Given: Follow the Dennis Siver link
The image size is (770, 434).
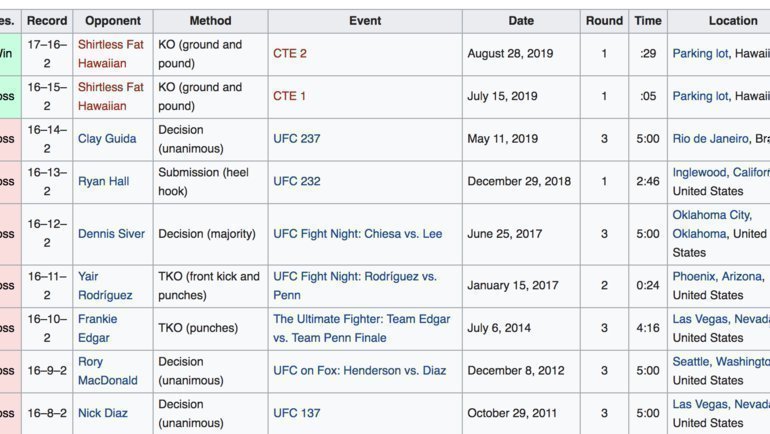Looking at the screenshot, I should [x=111, y=234].
